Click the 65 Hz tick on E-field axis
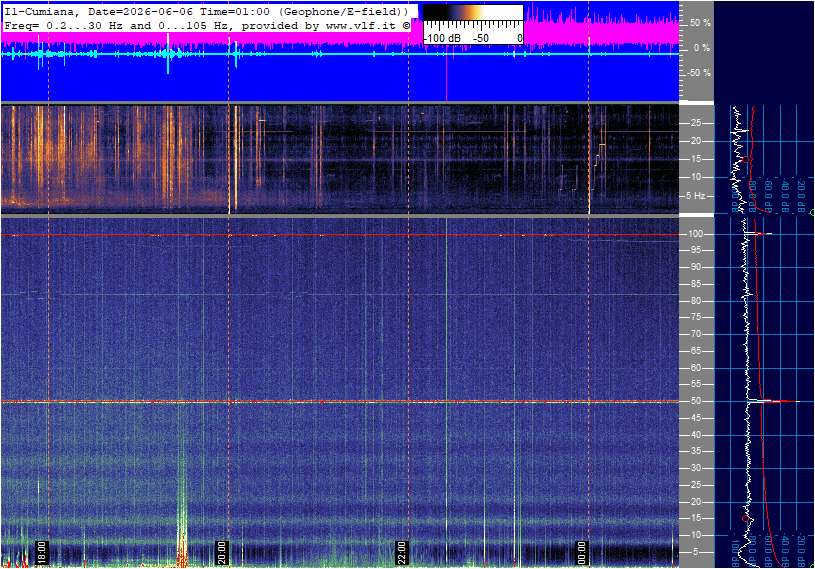Viewport: 815px width, 569px height. [x=695, y=351]
